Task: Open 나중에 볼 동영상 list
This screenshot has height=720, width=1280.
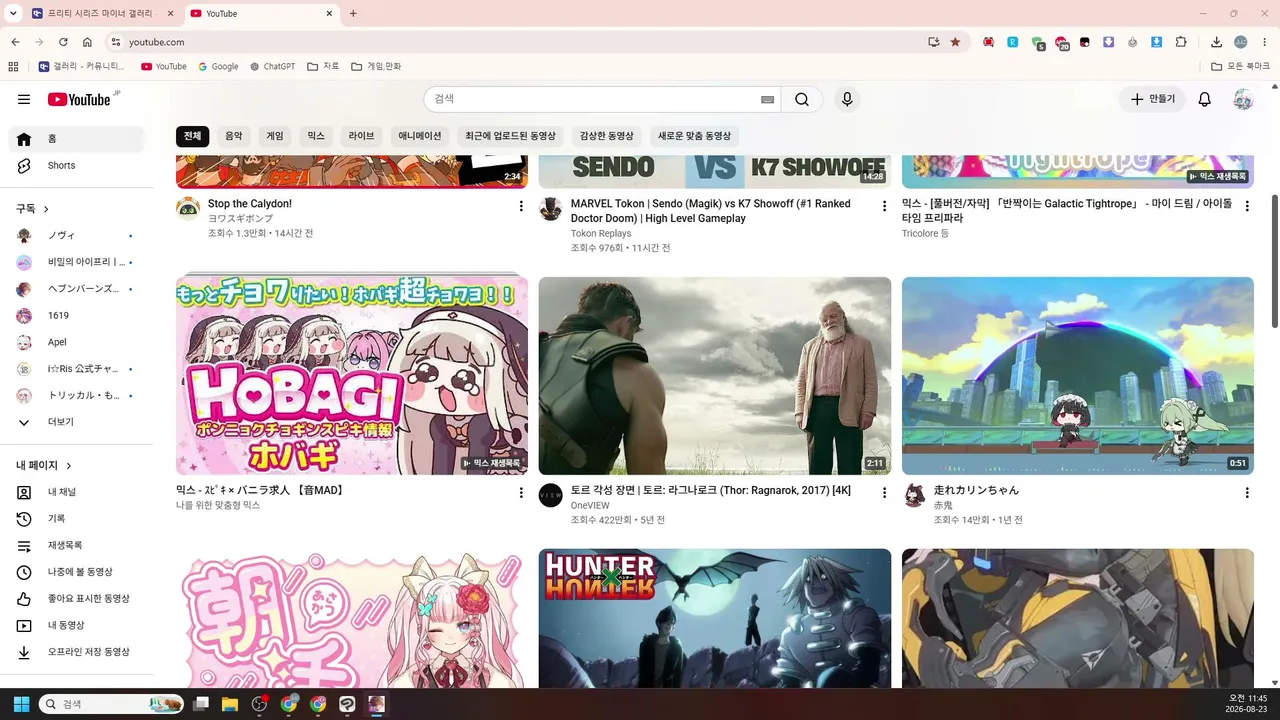Action: 76,572
